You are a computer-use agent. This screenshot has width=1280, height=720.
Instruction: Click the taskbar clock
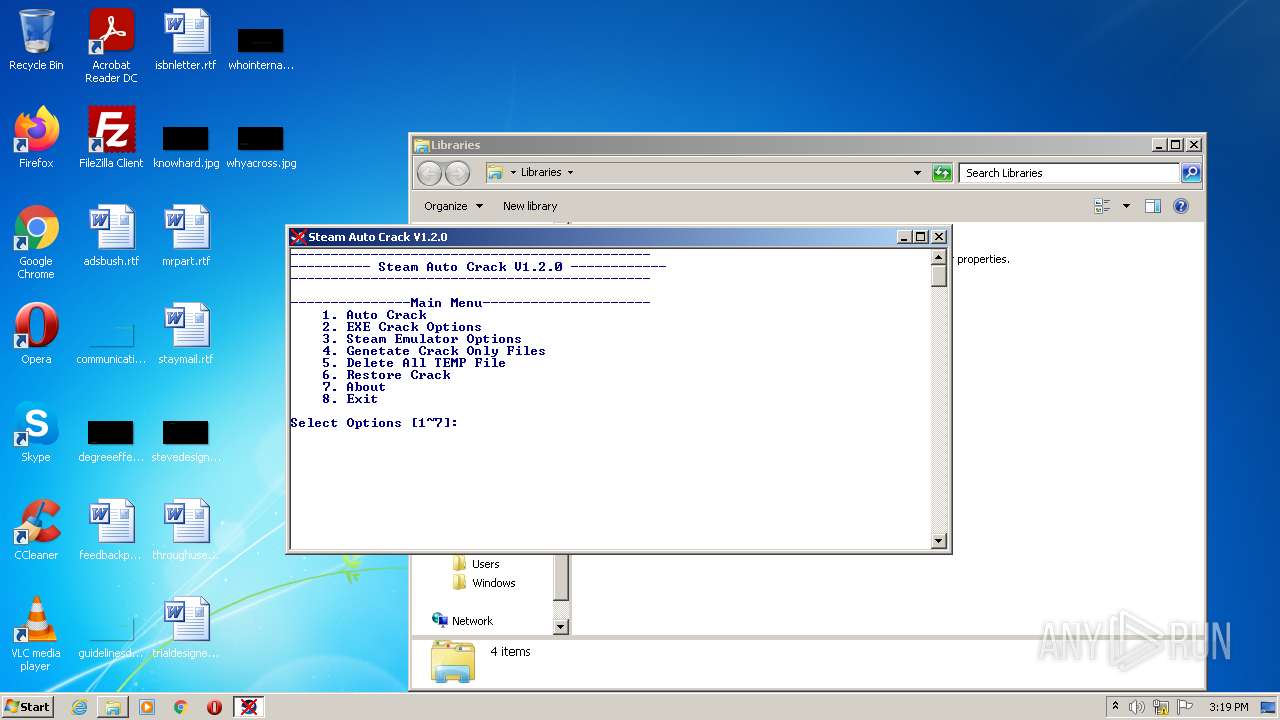(1228, 707)
